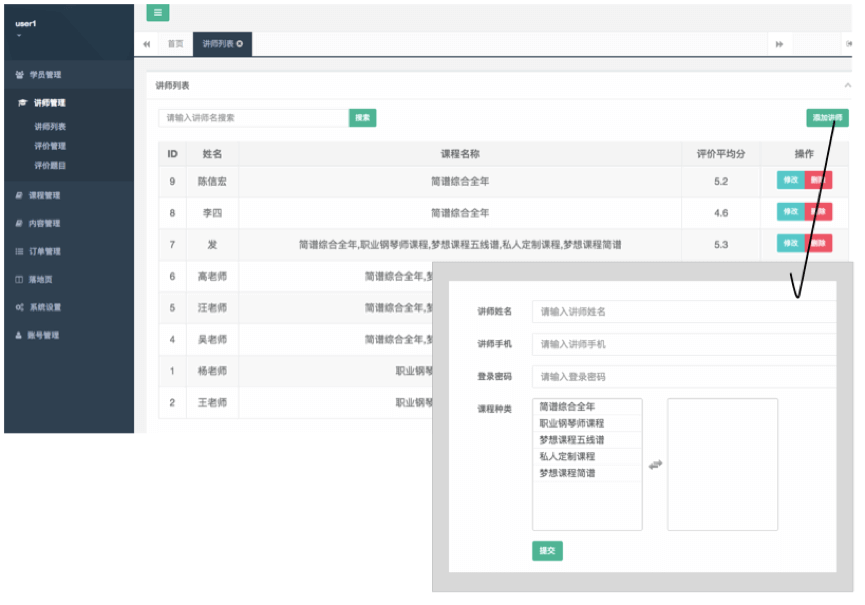
Task: Open 系统设置 in the sidebar
Action: pos(44,307)
